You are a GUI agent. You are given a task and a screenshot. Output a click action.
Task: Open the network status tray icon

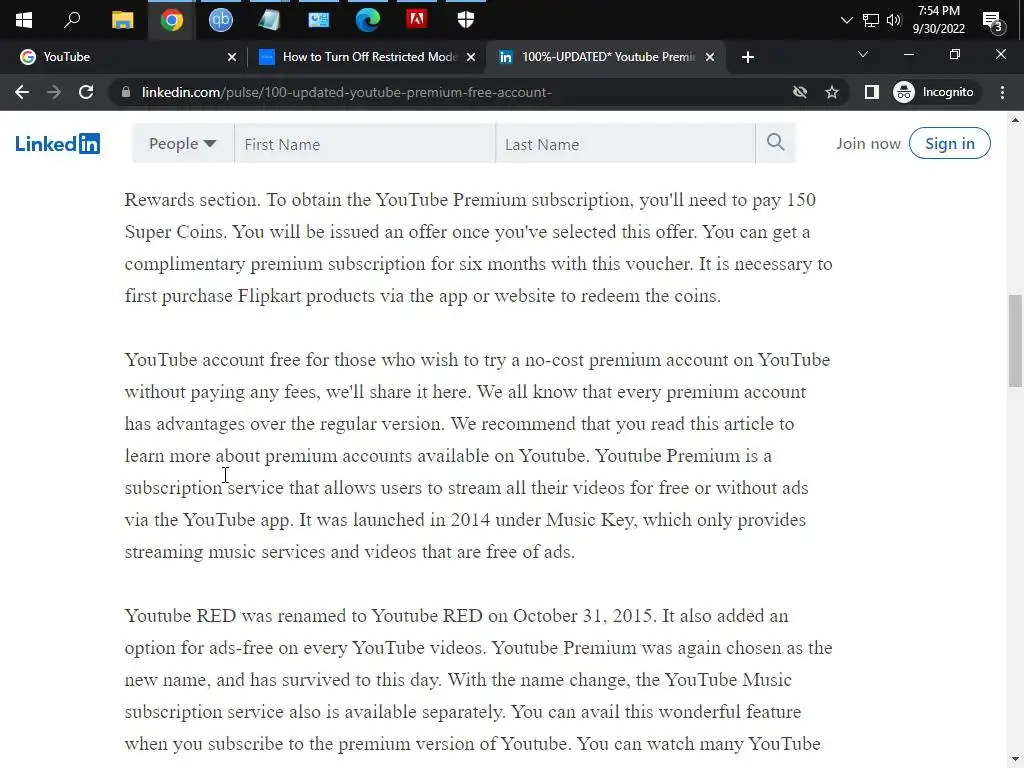(871, 20)
